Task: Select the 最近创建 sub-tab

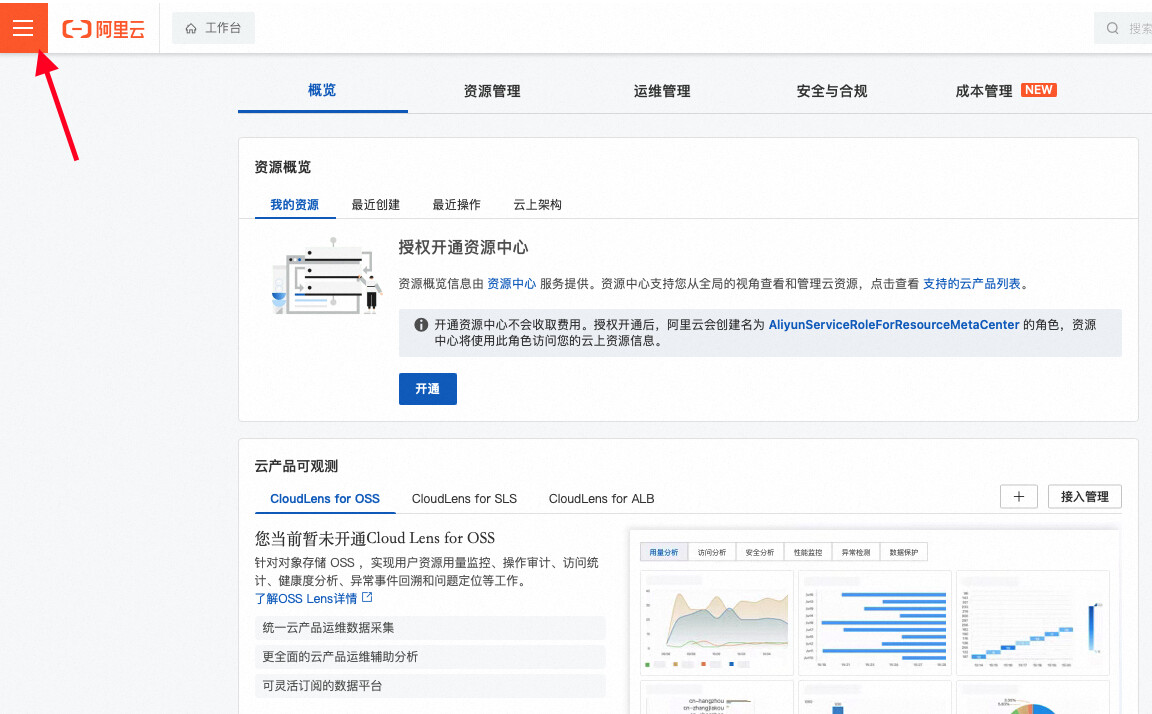Action: [375, 204]
